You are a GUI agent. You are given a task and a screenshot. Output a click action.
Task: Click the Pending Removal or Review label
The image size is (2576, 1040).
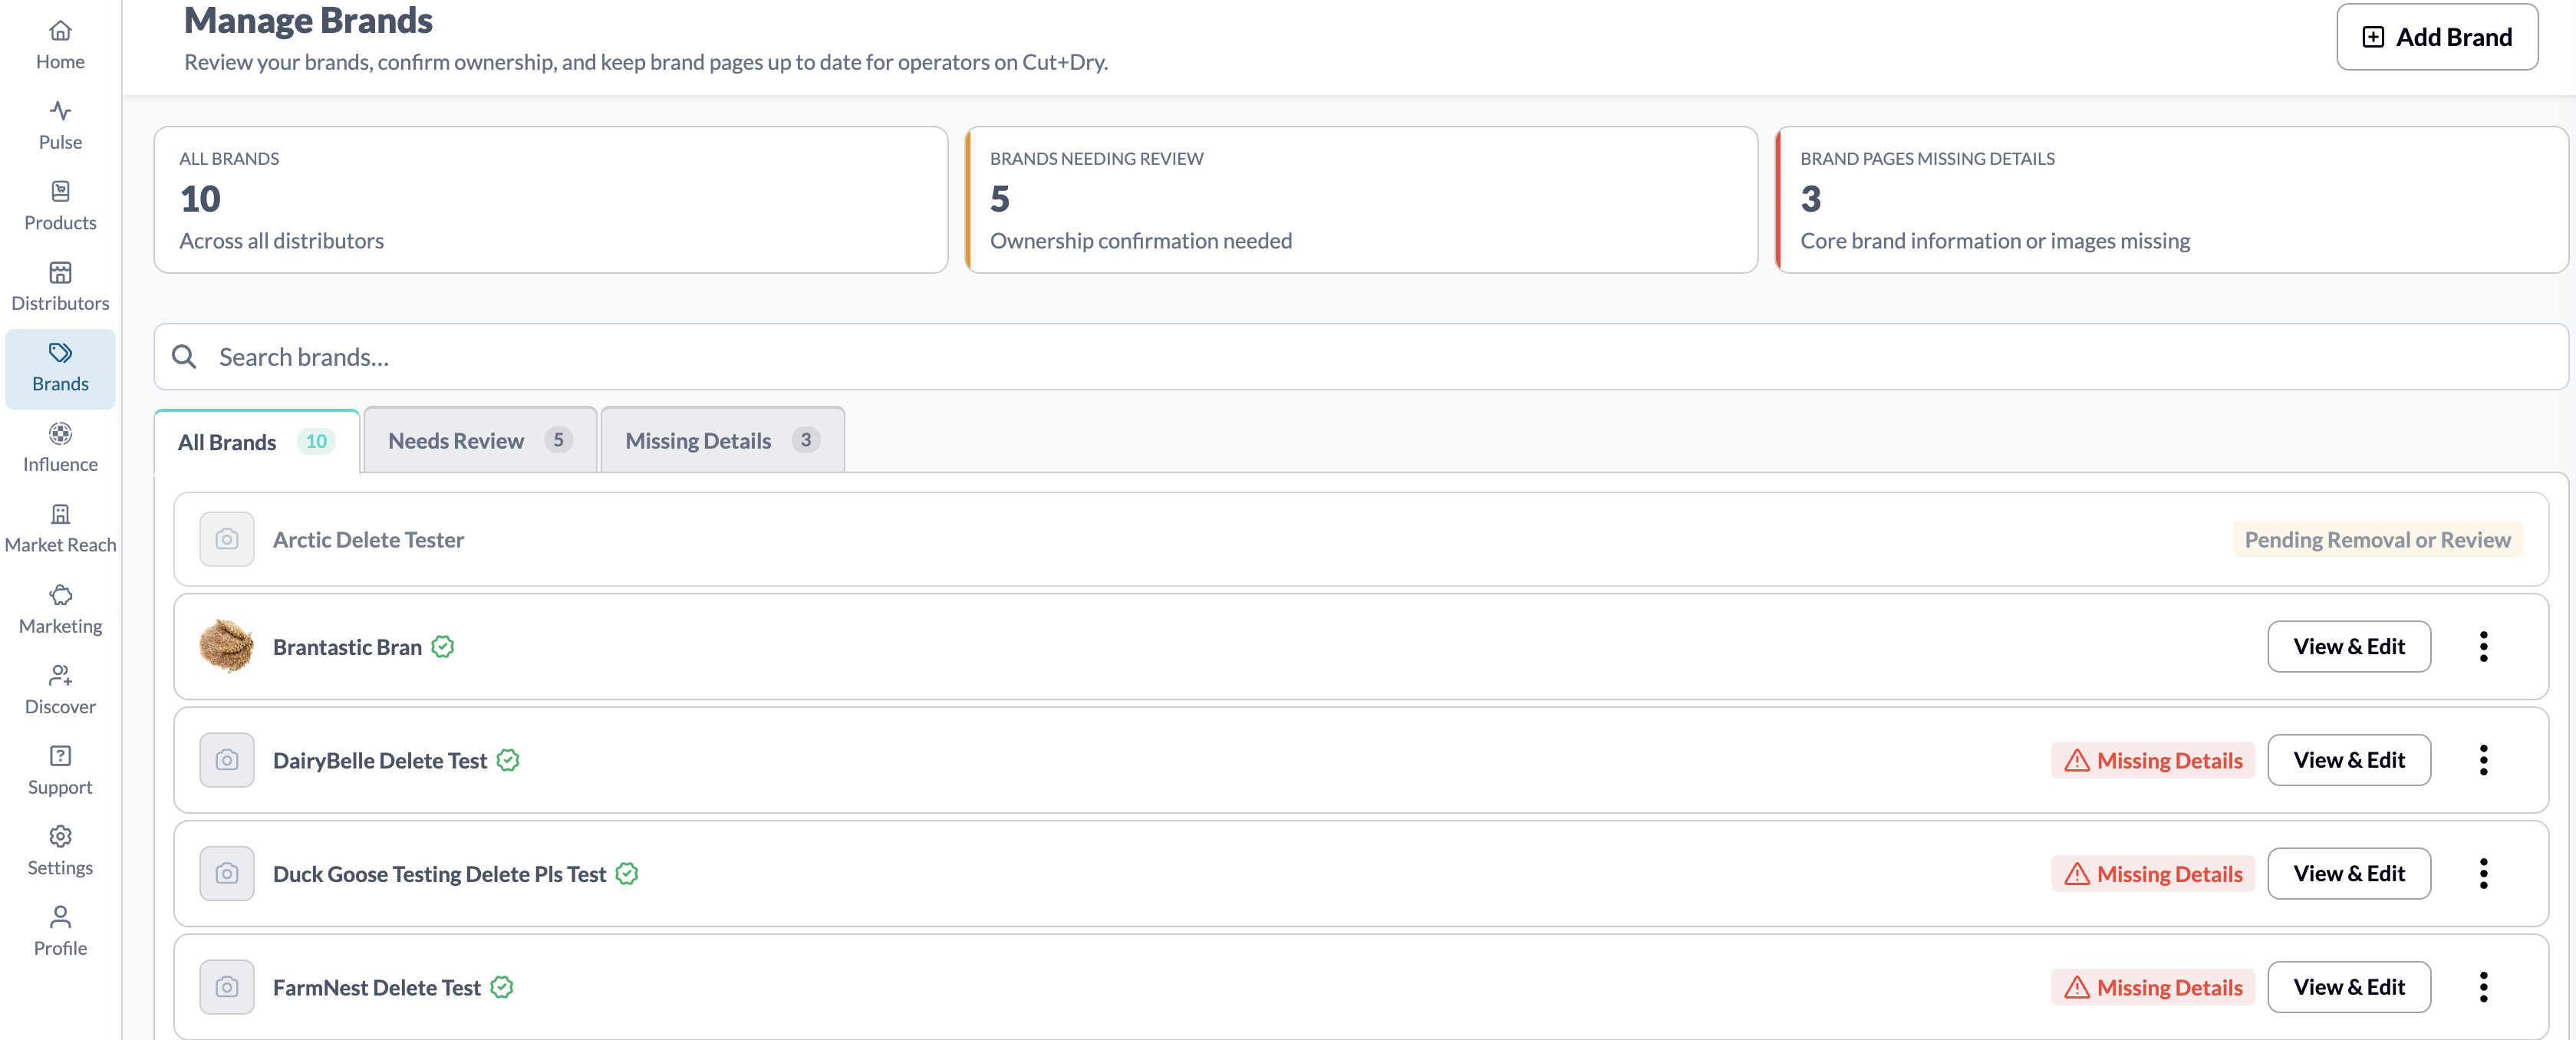[x=2377, y=539]
